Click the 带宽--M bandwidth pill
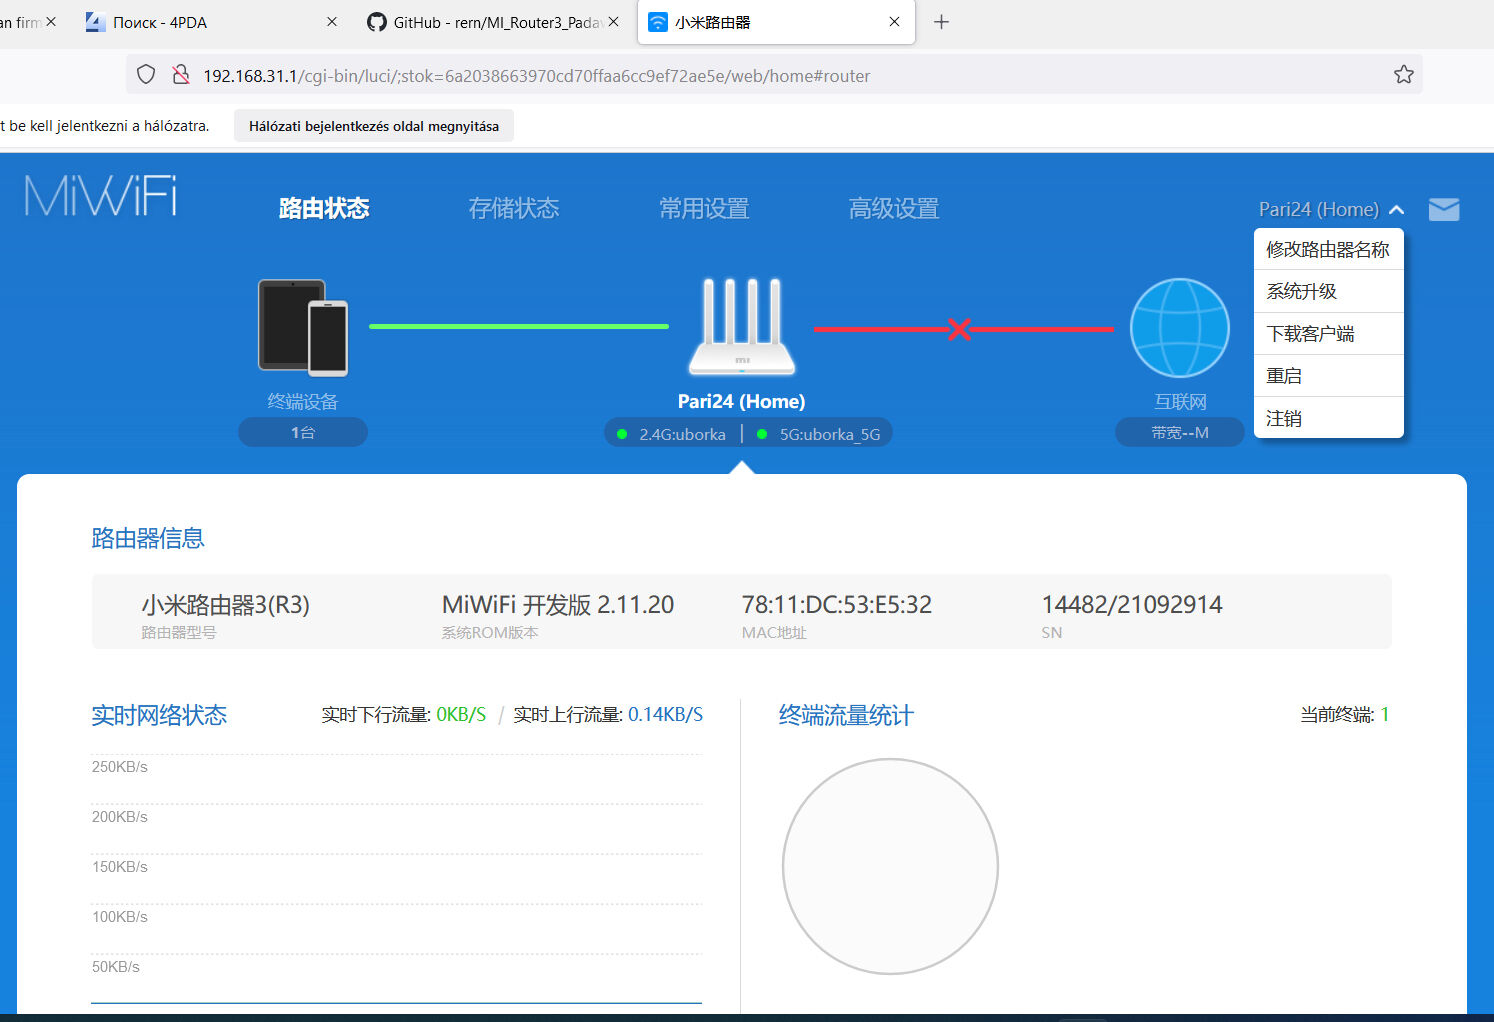 click(x=1180, y=432)
